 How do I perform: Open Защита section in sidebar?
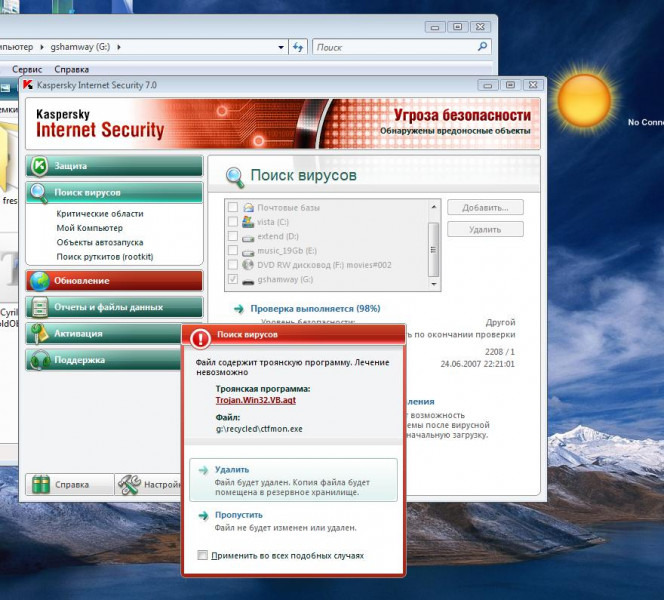point(114,166)
